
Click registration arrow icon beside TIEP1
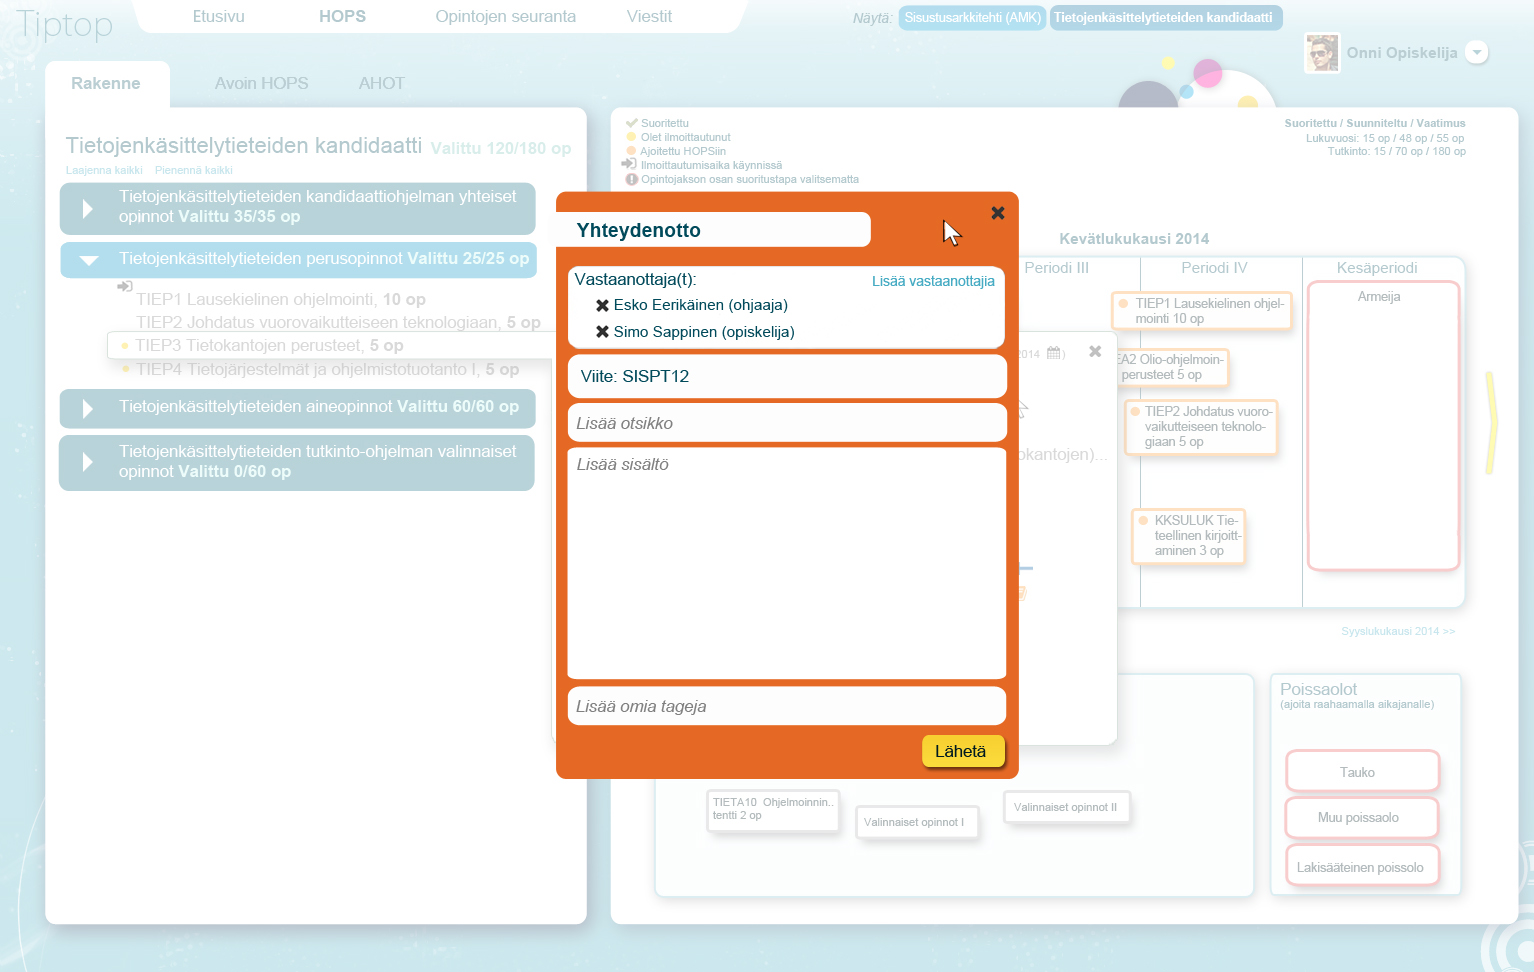[125, 286]
